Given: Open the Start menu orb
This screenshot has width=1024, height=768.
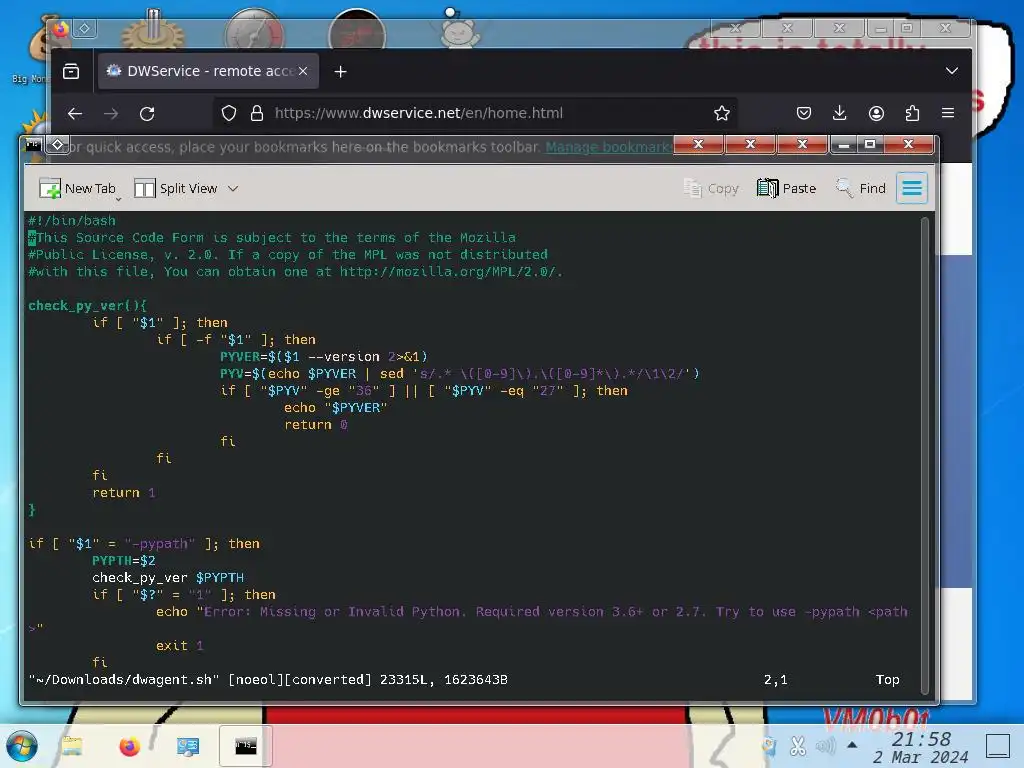Looking at the screenshot, I should (x=22, y=746).
